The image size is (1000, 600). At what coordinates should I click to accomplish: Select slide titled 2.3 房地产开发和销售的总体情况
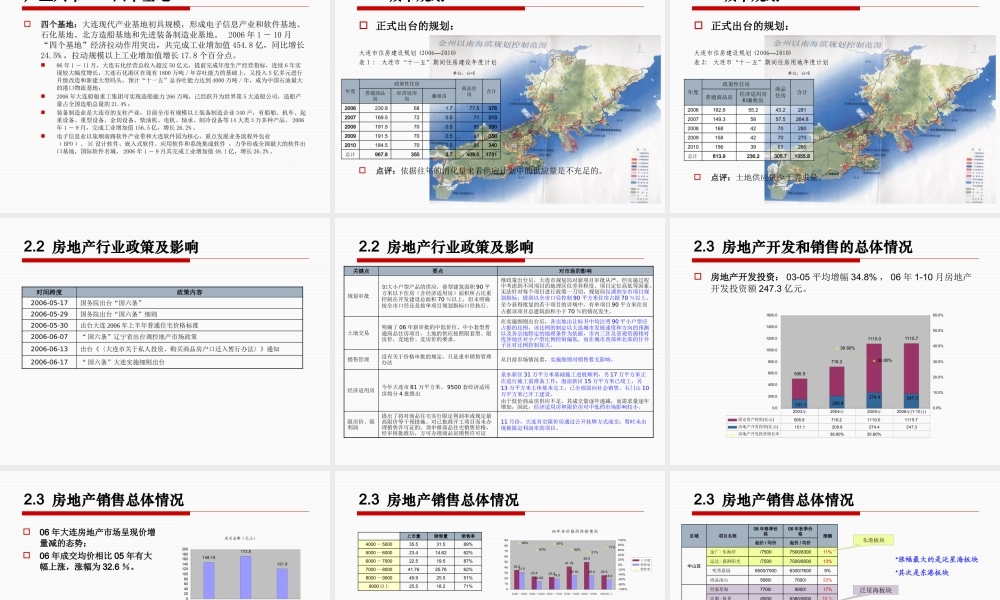click(x=835, y=341)
